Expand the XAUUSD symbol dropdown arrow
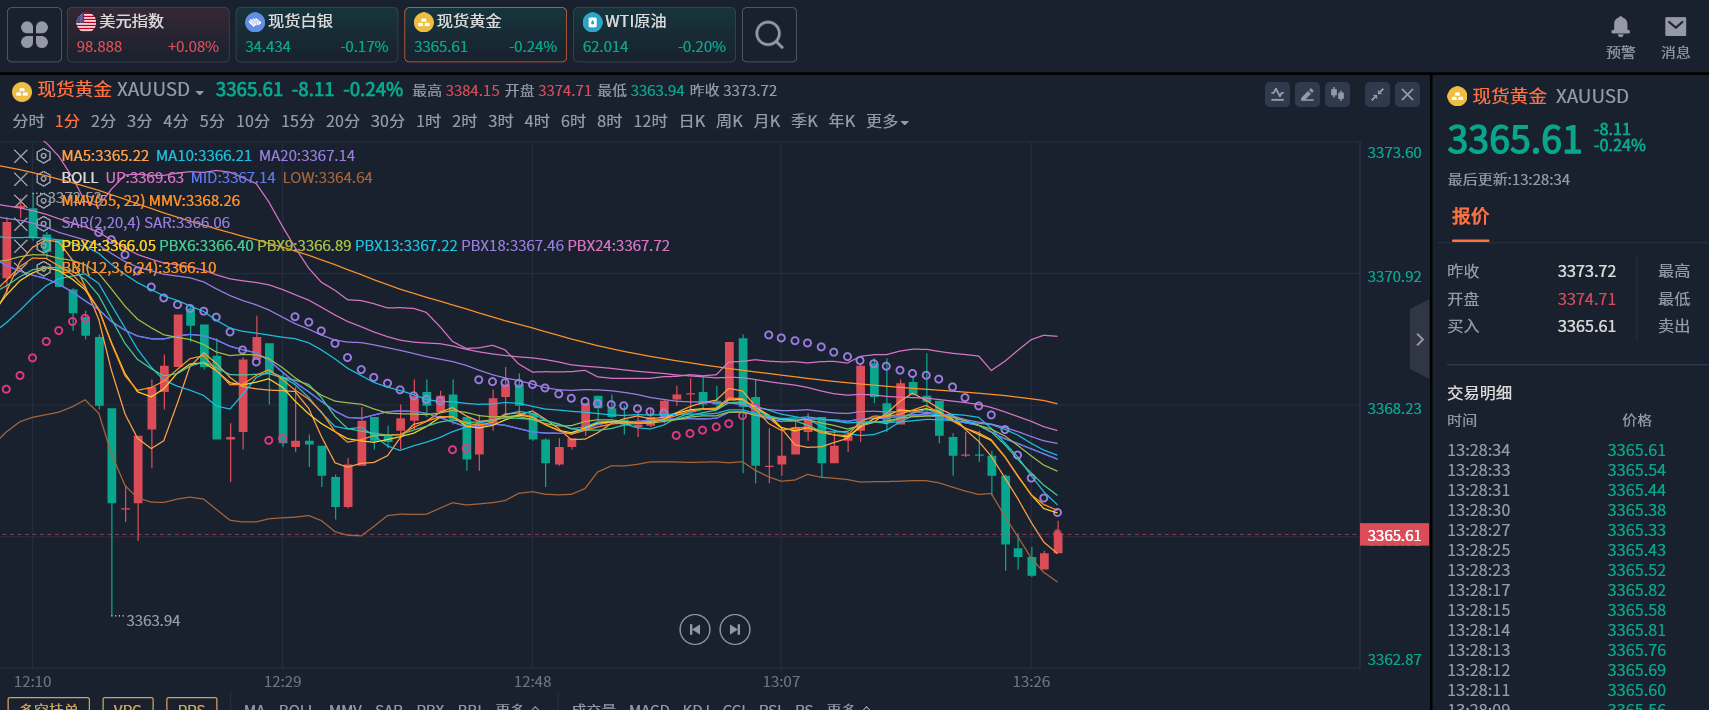Image resolution: width=1709 pixels, height=710 pixels. tap(200, 92)
